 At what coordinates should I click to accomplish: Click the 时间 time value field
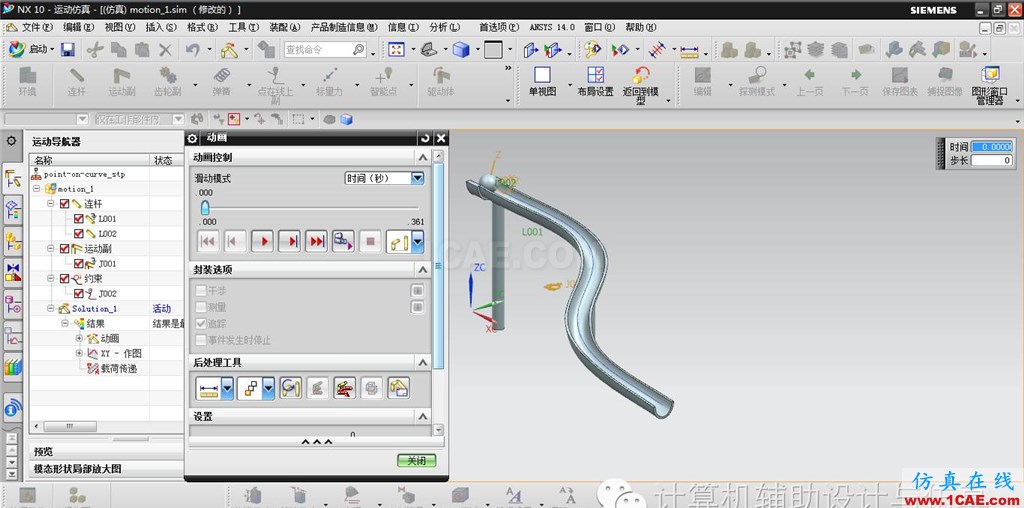pyautogui.click(x=991, y=147)
